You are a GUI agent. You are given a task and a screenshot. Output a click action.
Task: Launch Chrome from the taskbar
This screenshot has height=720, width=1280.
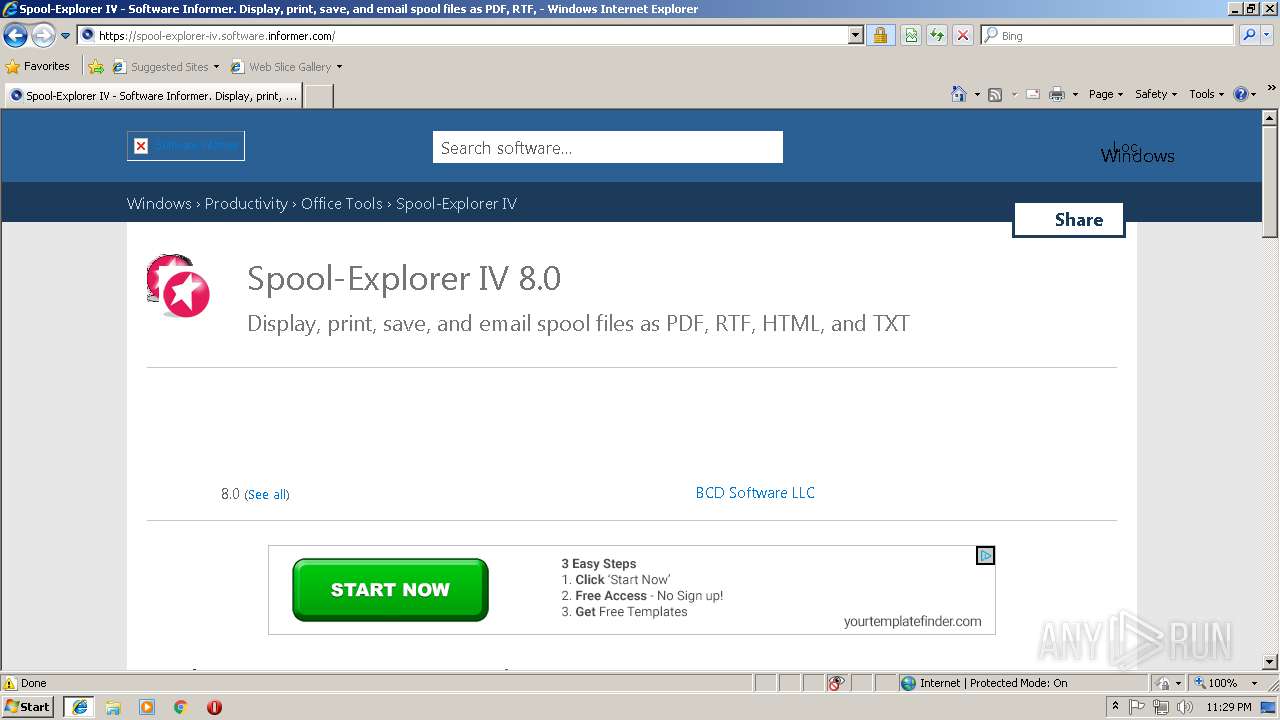181,707
